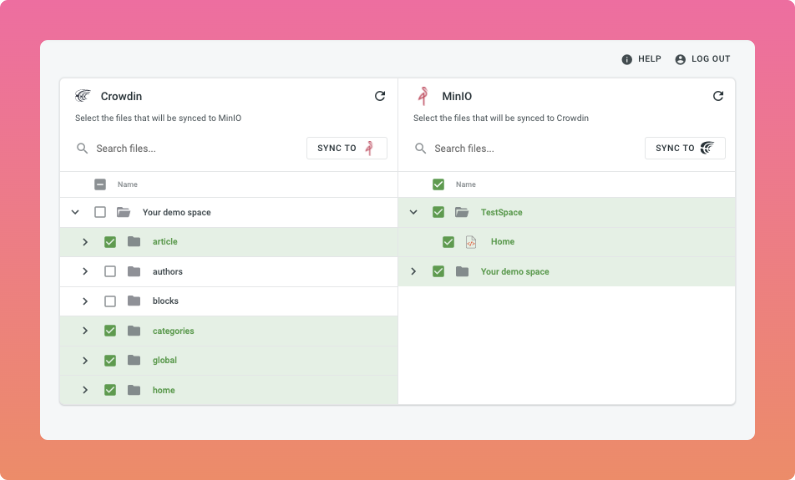
Task: Uncheck the global folder checkbox
Action: tap(110, 360)
